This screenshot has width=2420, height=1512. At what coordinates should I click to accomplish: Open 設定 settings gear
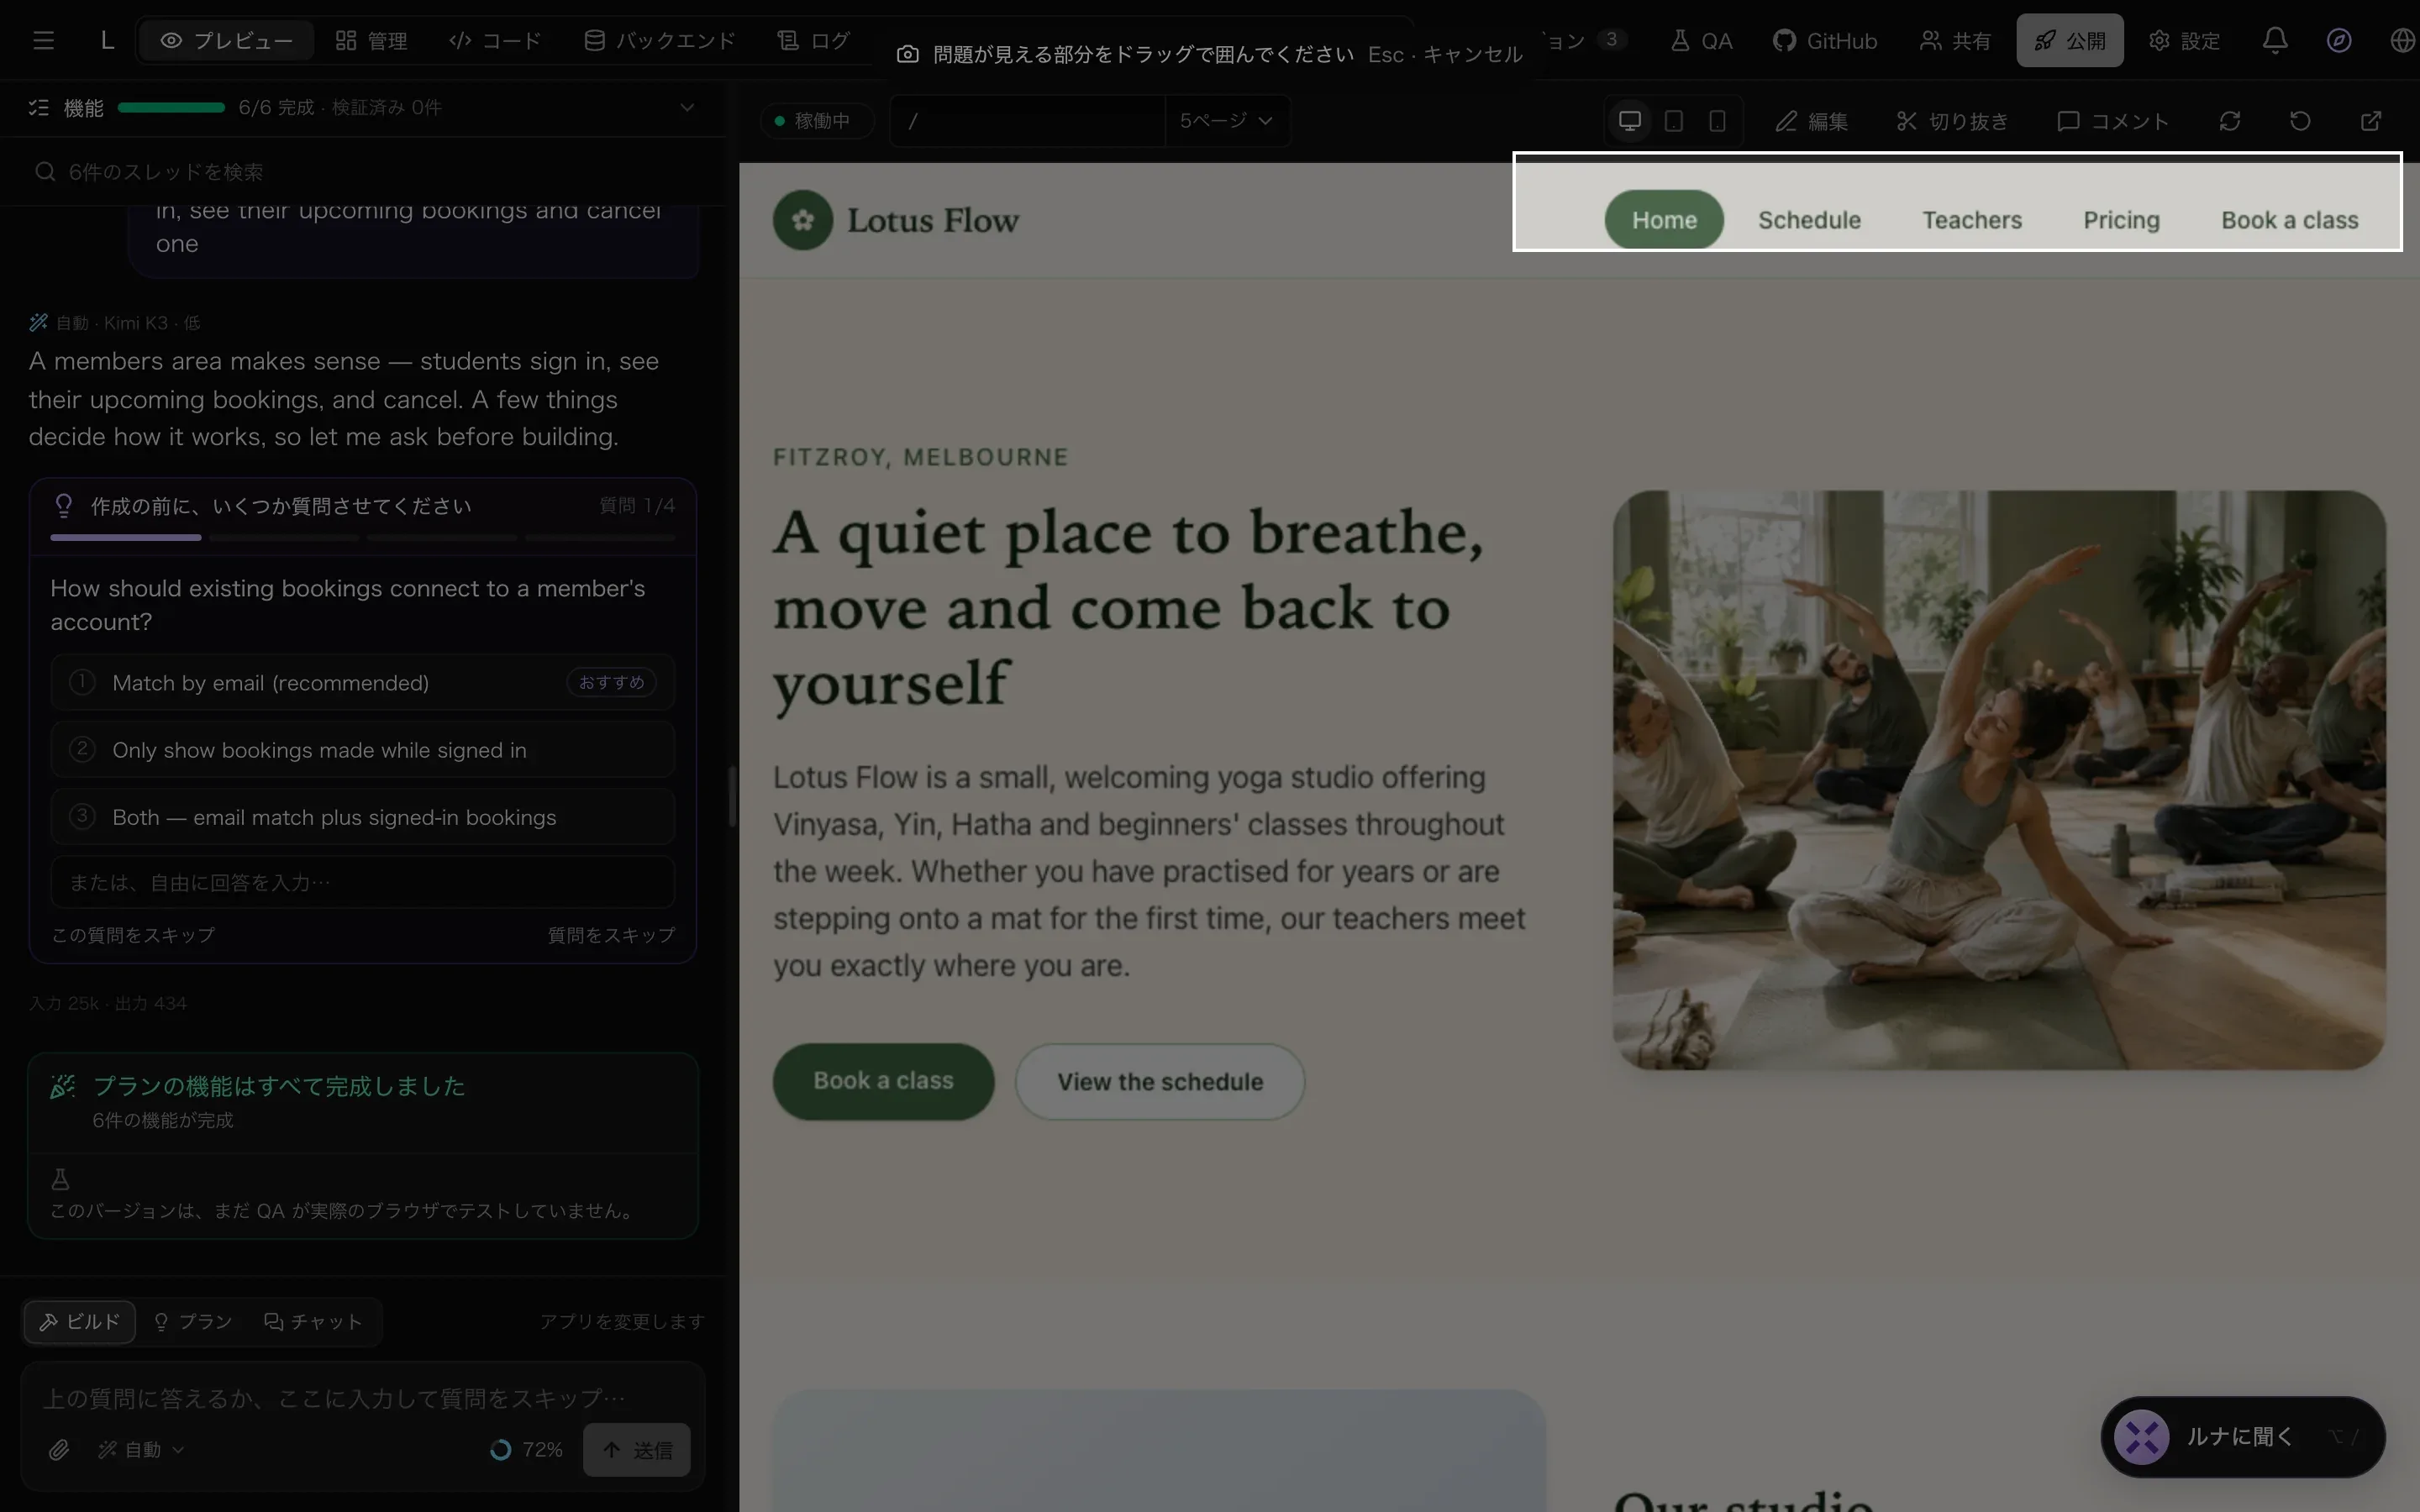(2184, 40)
